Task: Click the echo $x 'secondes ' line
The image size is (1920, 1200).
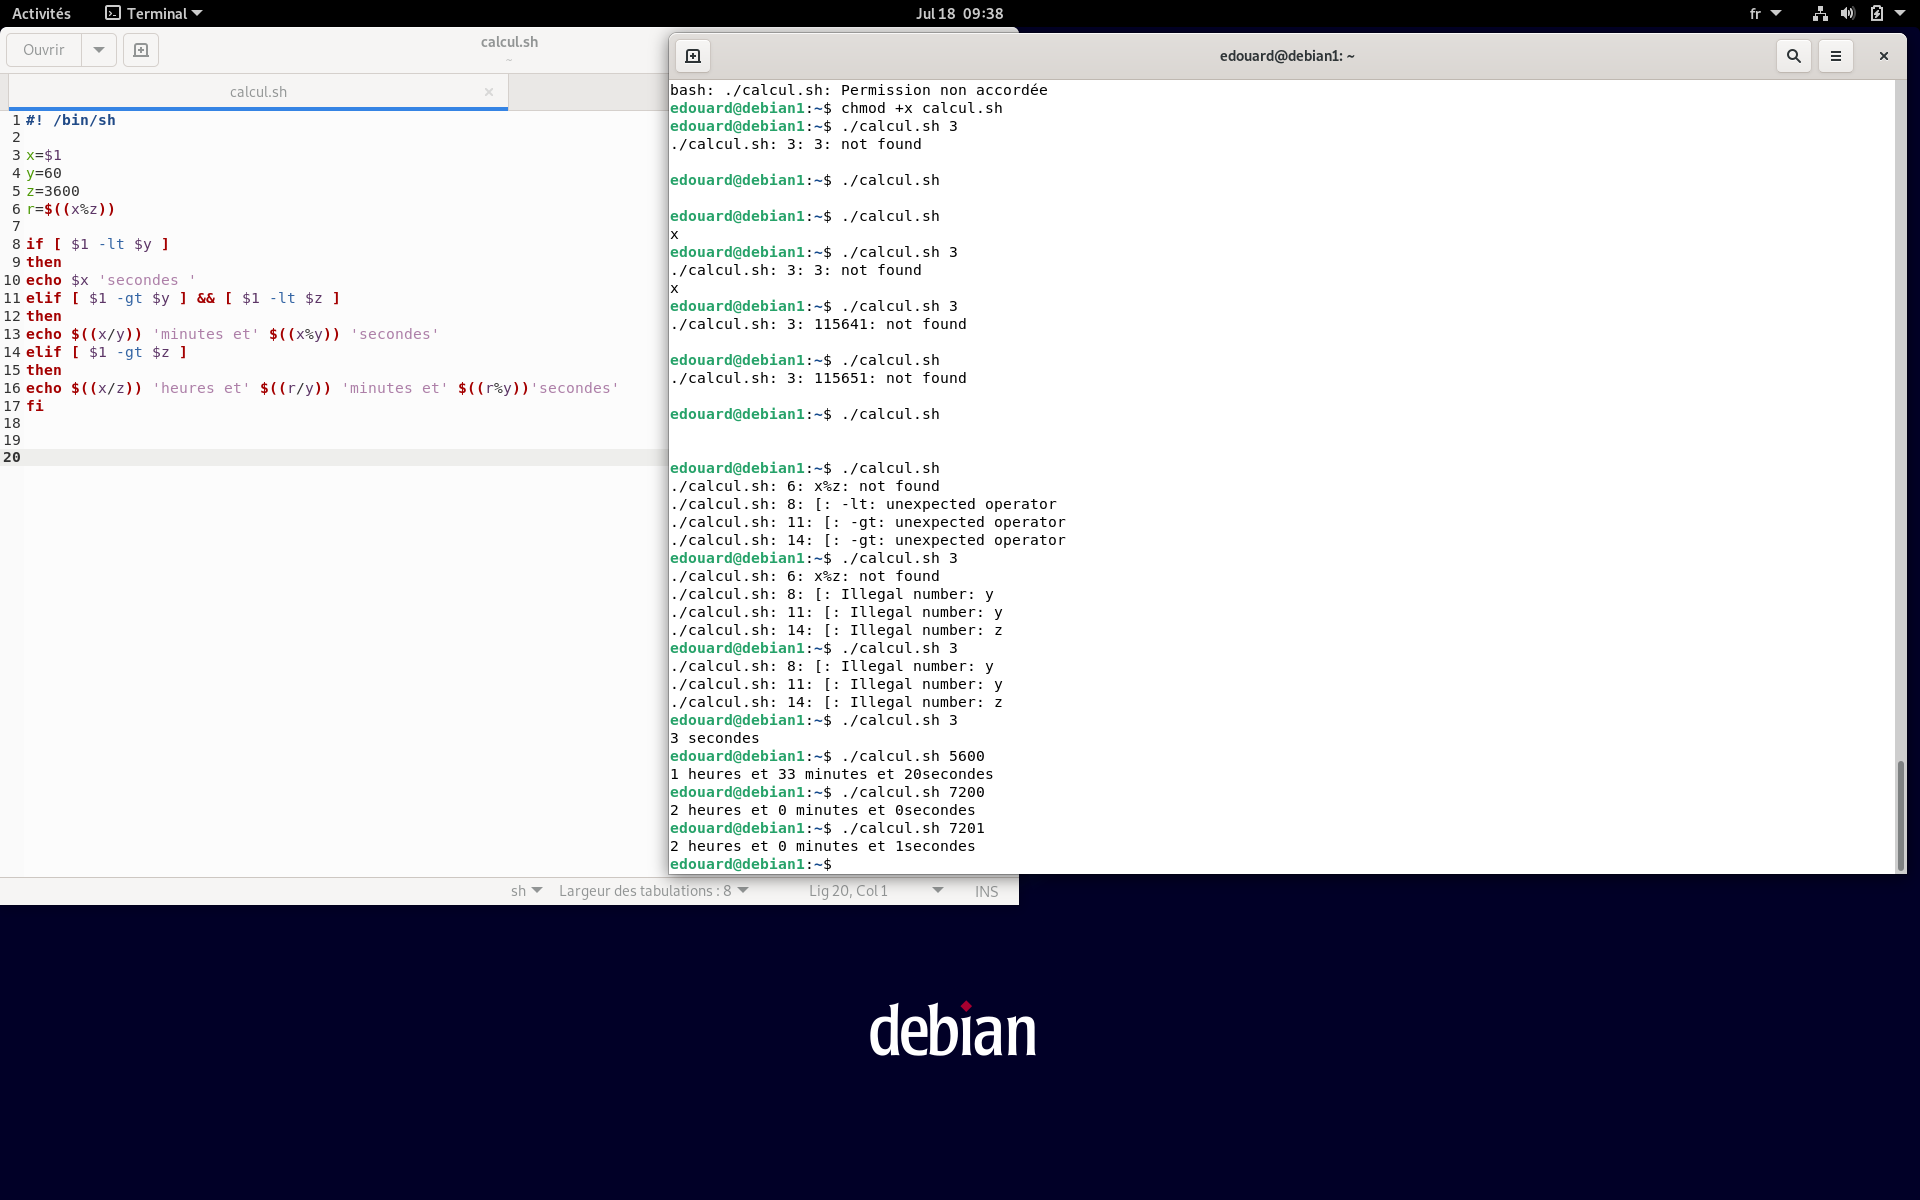Action: click(111, 280)
